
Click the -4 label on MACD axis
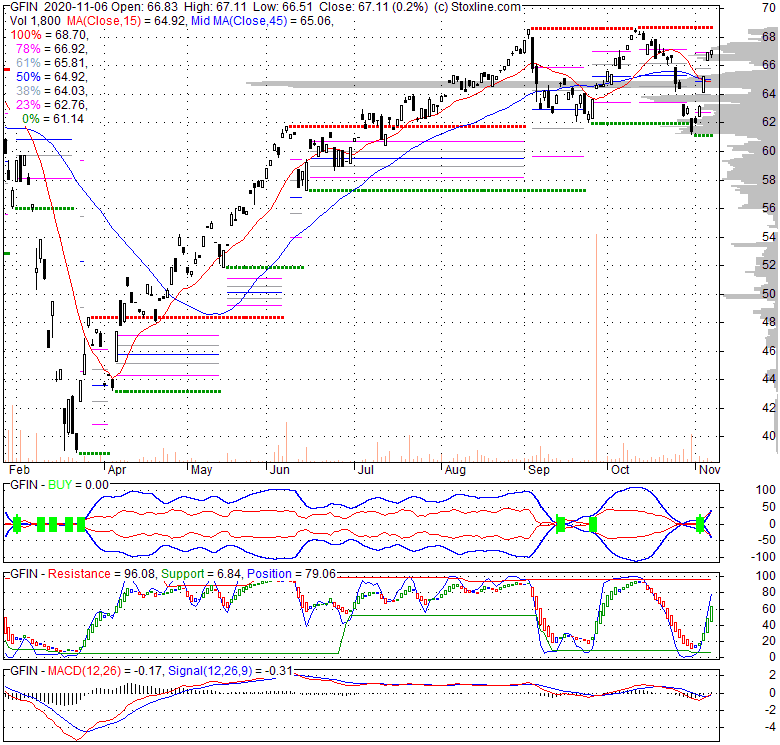[x=771, y=727]
